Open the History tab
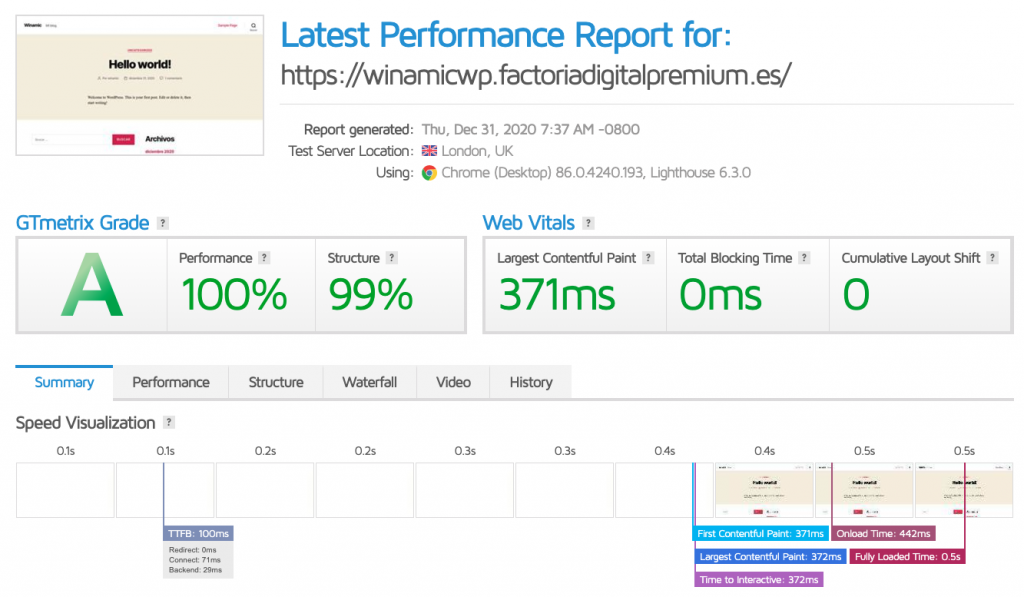This screenshot has height=597, width=1024. 530,382
